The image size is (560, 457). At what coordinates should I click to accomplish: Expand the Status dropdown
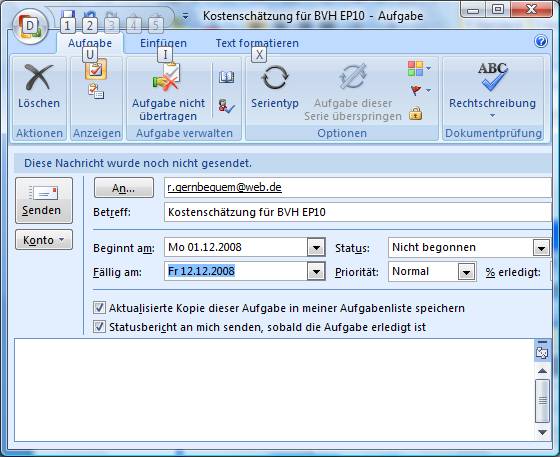point(541,247)
